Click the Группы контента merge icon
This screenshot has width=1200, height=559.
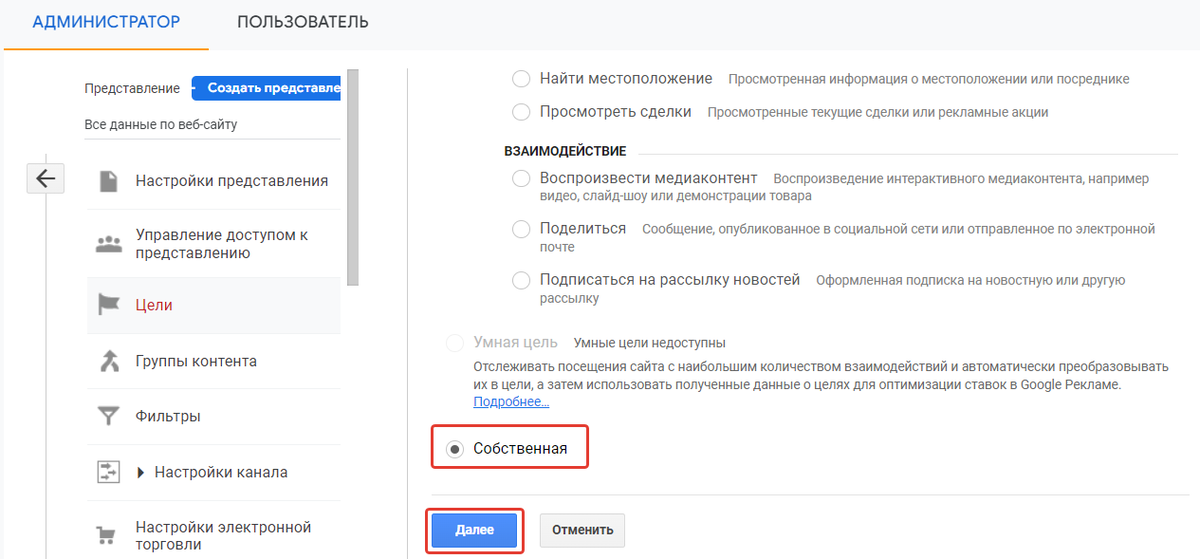point(108,361)
